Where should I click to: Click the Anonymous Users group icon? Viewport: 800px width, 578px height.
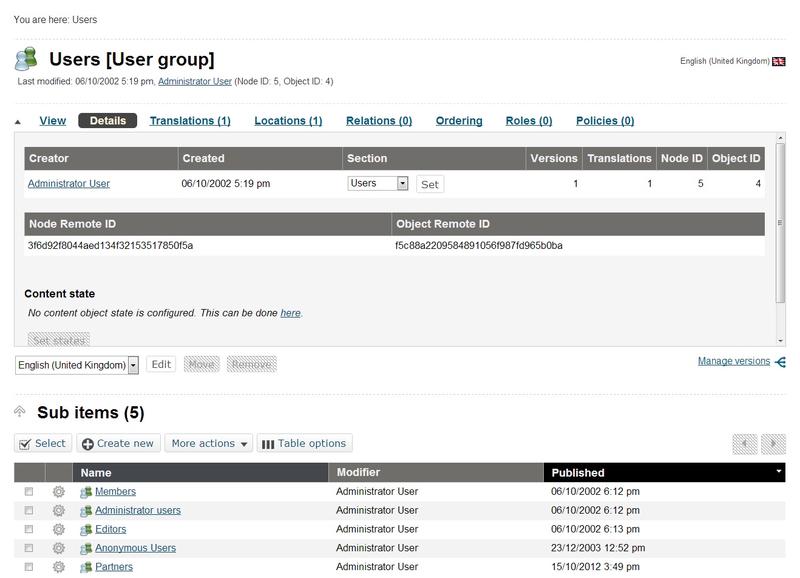(x=86, y=548)
